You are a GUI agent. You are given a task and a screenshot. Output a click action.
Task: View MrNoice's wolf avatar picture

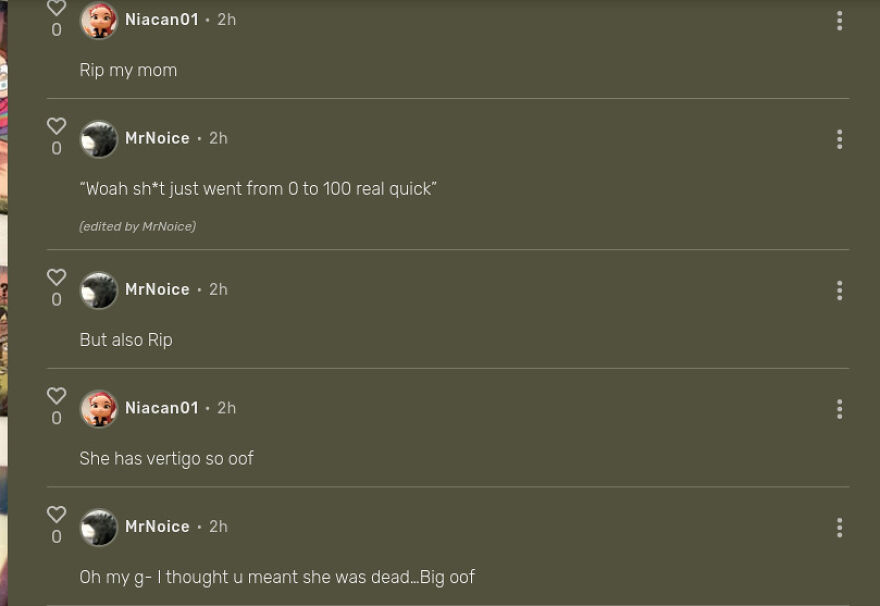click(98, 139)
